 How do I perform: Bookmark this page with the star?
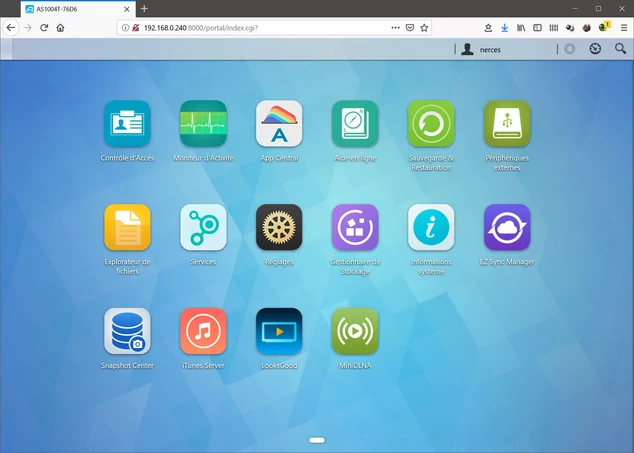424,28
